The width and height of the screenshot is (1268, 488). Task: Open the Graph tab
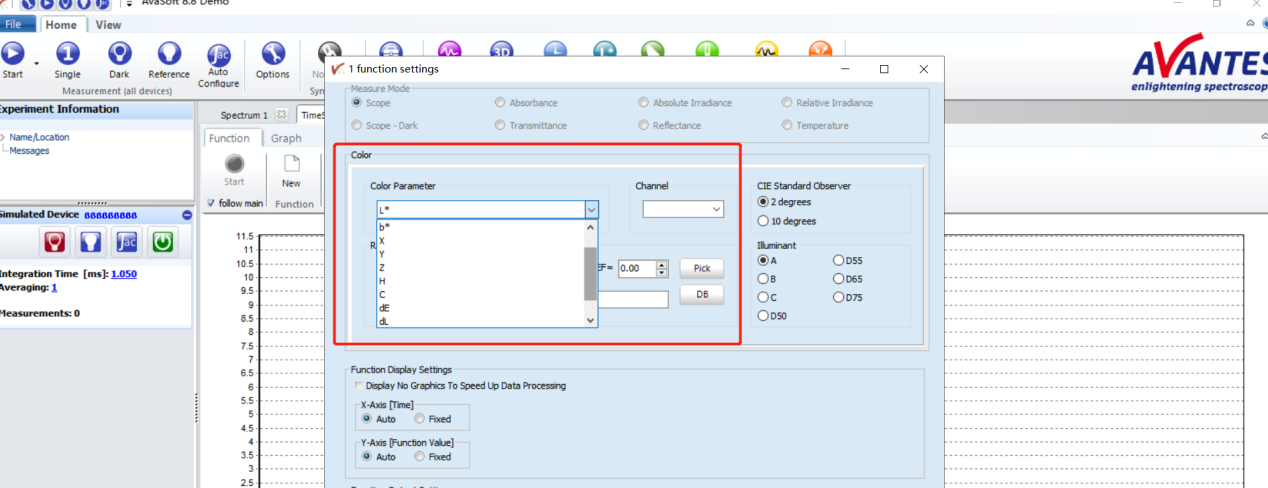tap(286, 138)
